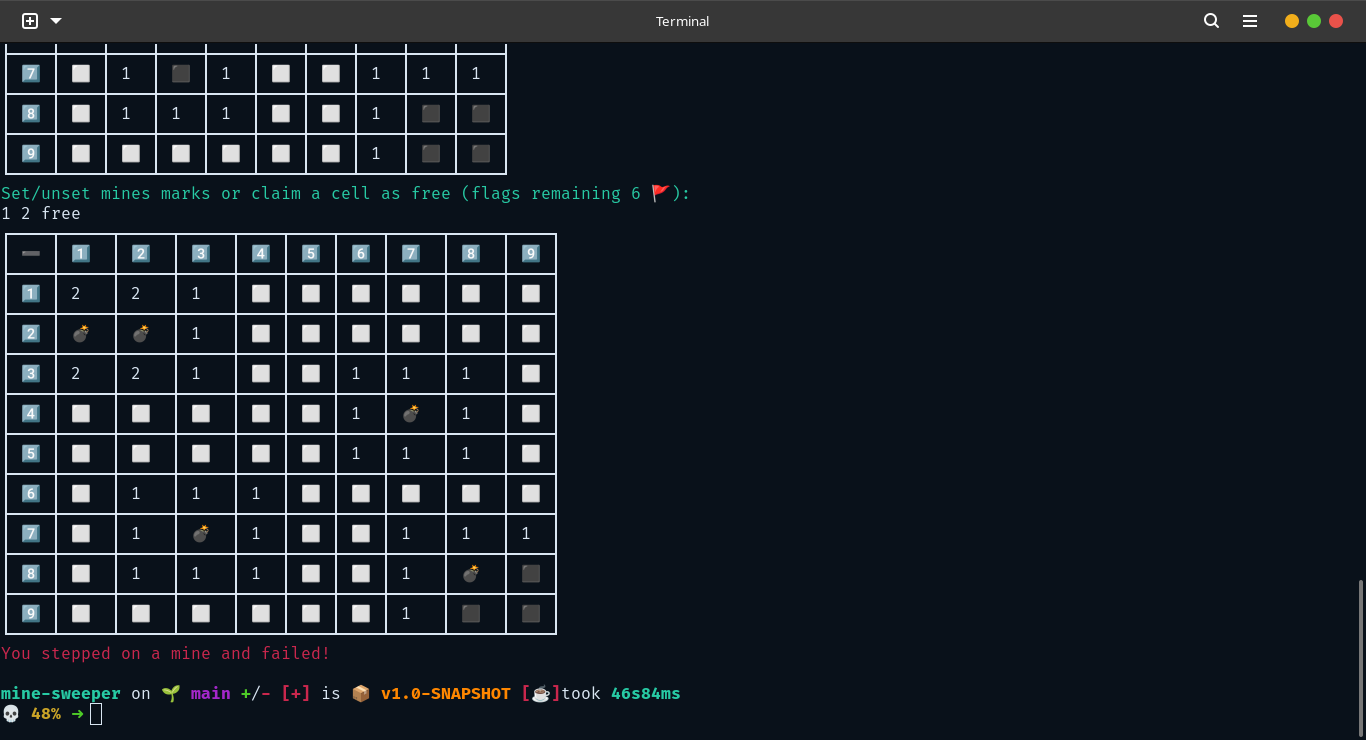
Task: Click row header 4 of the lower board
Action: 31,413
